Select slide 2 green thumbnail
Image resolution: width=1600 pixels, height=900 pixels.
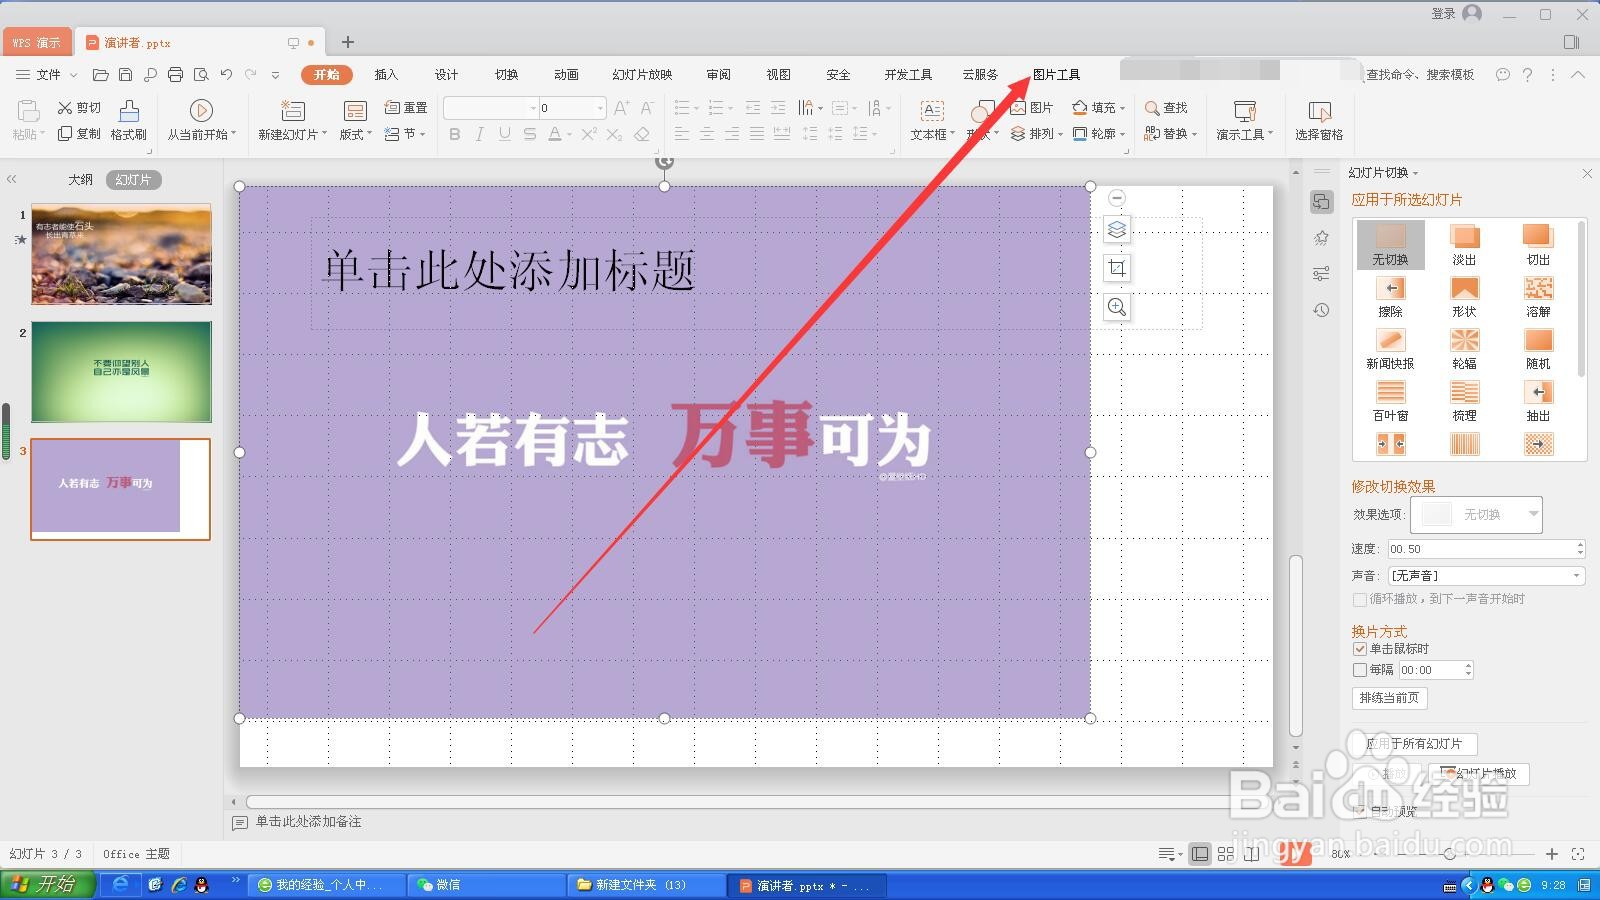click(x=121, y=372)
